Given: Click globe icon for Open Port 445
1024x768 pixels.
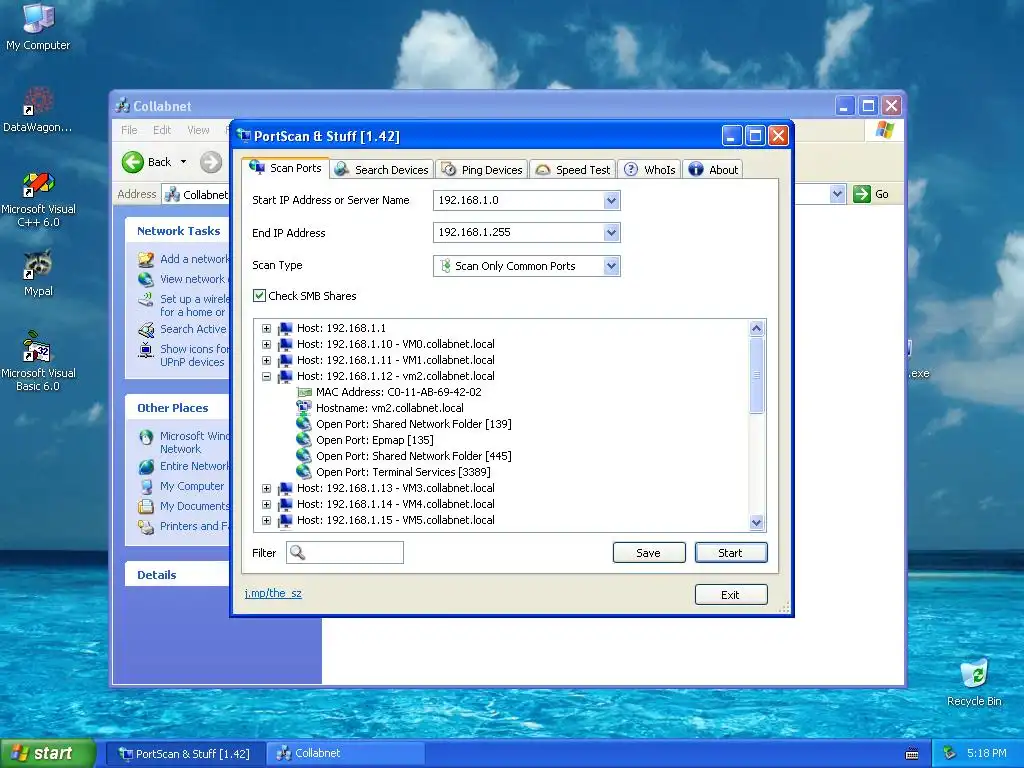Looking at the screenshot, I should click(304, 456).
